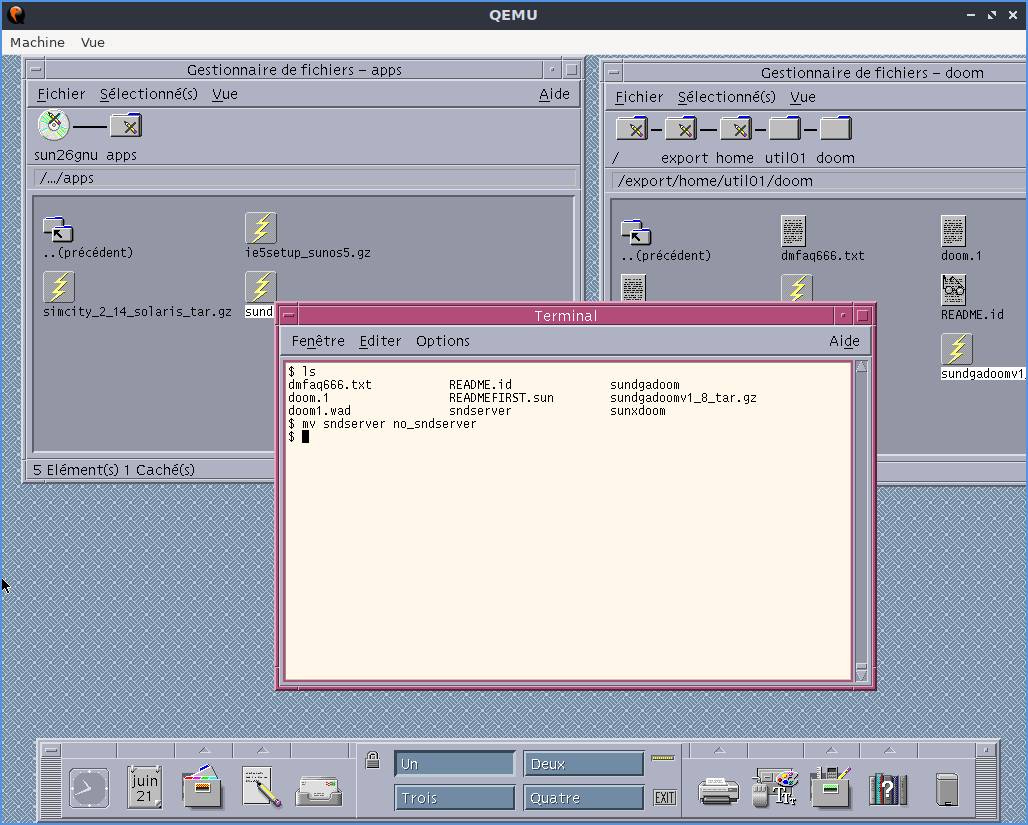Click the home folder icon in doom path

point(736,128)
